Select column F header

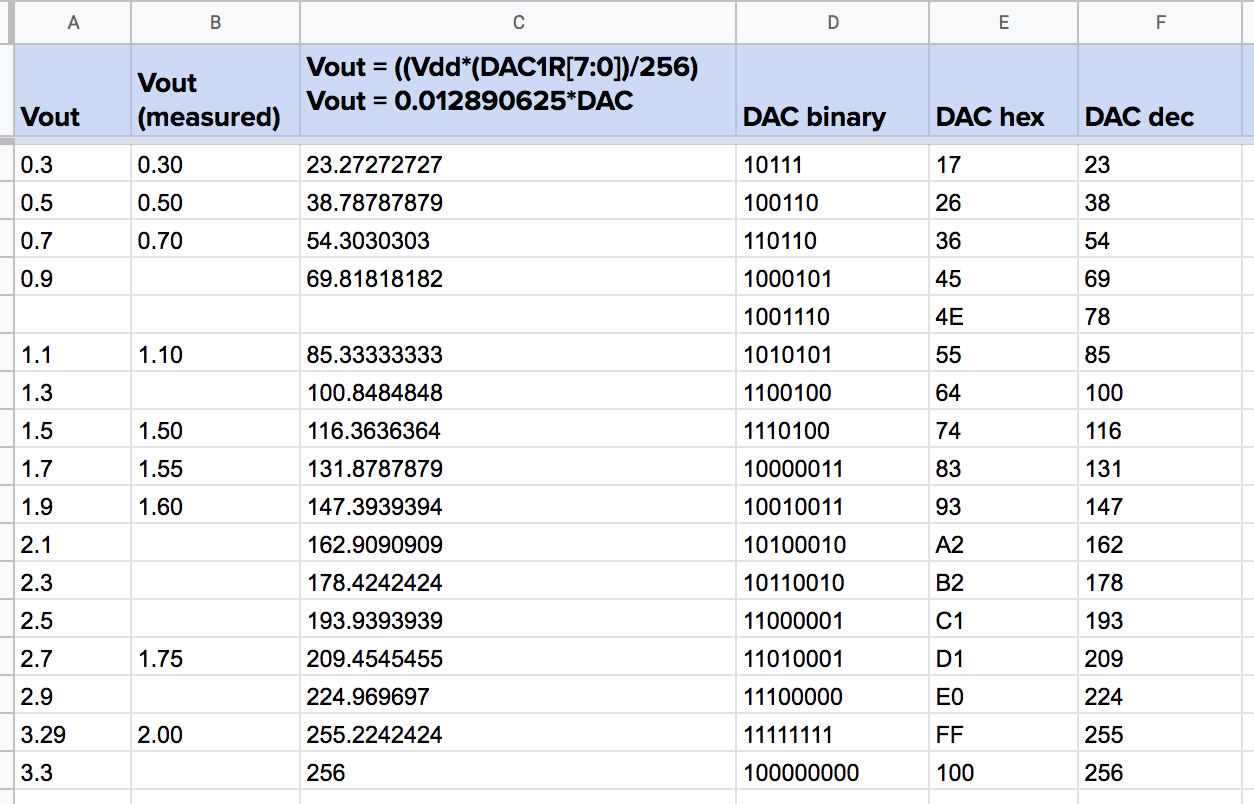1160,23
